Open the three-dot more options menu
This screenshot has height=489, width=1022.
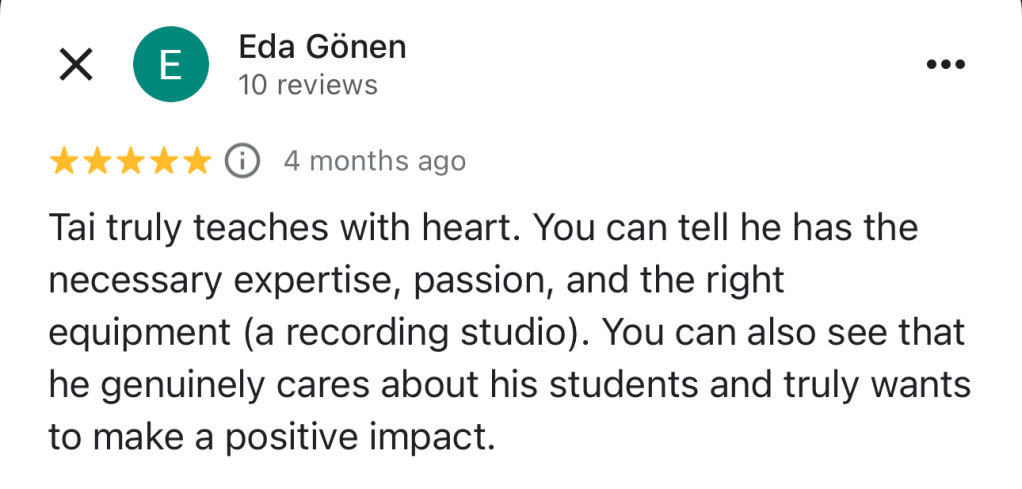[x=944, y=65]
